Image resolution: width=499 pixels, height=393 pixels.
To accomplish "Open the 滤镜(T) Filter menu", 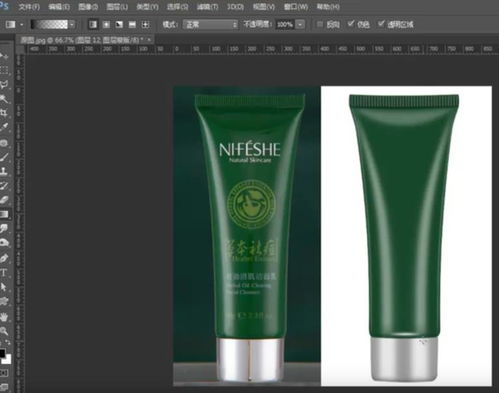I will 207,7.
